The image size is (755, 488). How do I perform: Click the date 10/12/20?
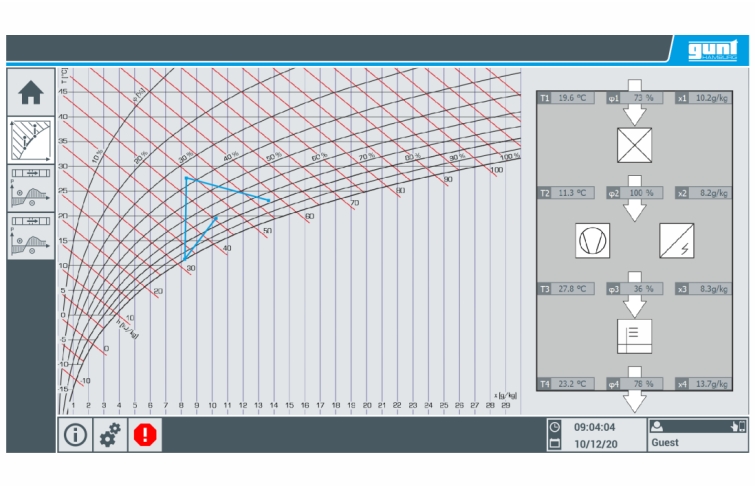[596, 444]
